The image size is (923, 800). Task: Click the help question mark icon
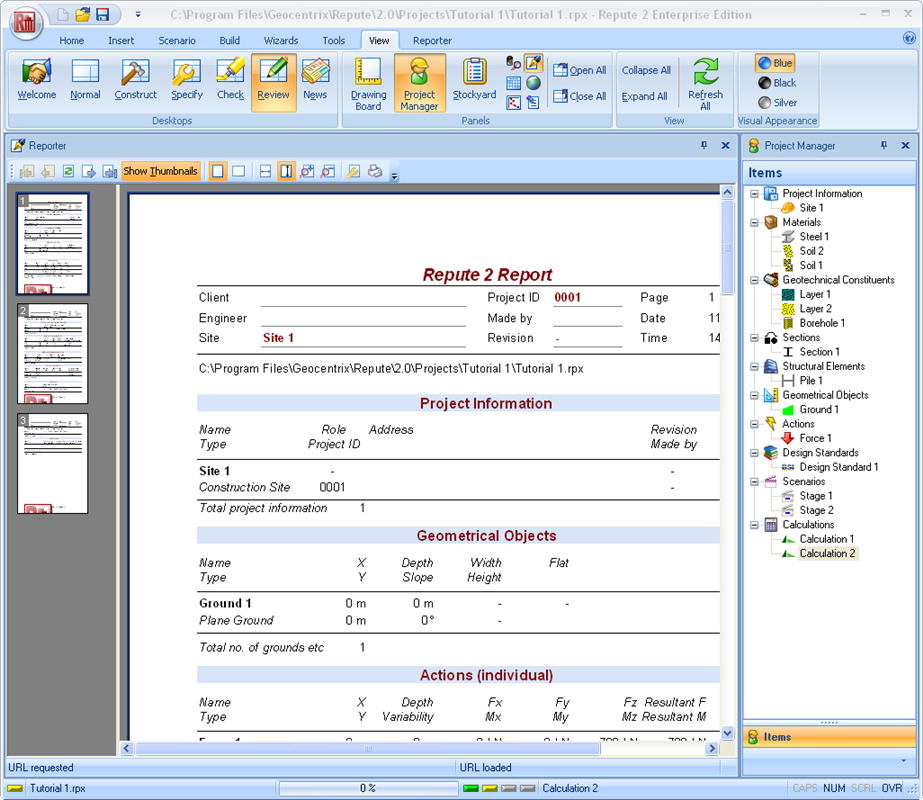point(909,38)
